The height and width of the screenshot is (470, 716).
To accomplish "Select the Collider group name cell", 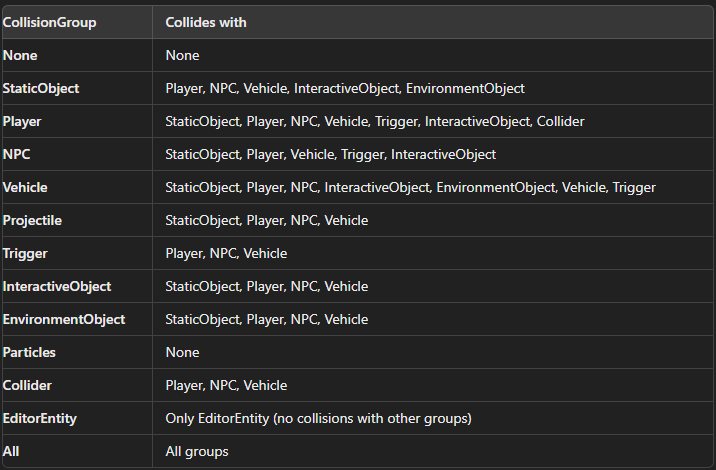I will (x=28, y=385).
